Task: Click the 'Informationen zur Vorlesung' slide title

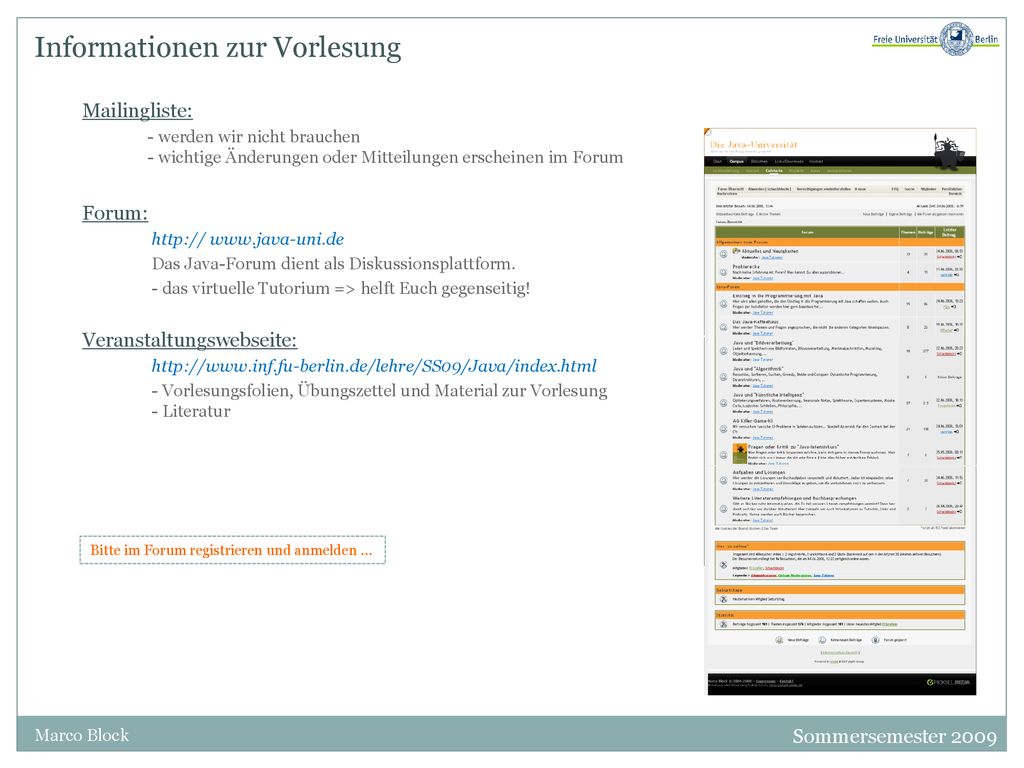Action: point(218,48)
